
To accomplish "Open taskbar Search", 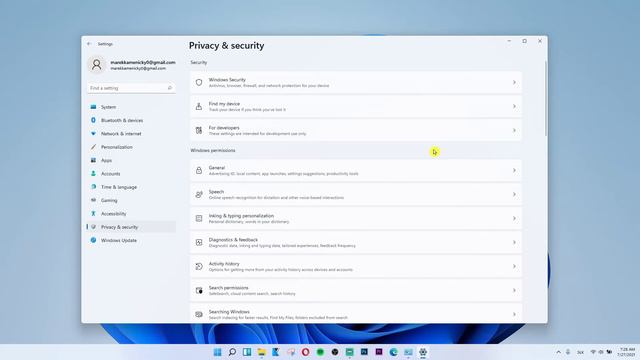I will (x=232, y=352).
